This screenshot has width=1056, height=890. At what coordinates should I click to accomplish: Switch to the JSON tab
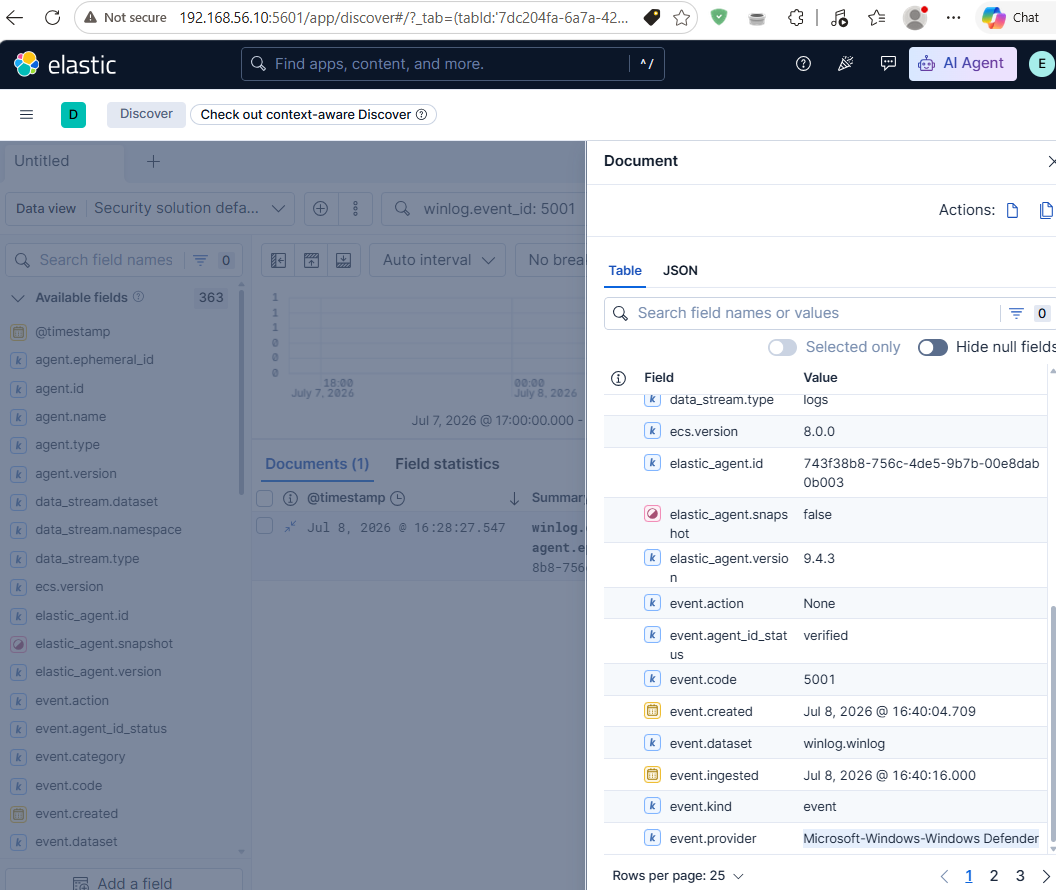[x=680, y=271]
